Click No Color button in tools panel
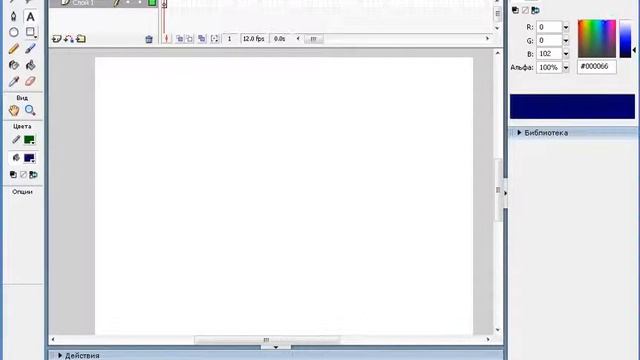Viewport: 640px width, 360px height. click(x=23, y=175)
